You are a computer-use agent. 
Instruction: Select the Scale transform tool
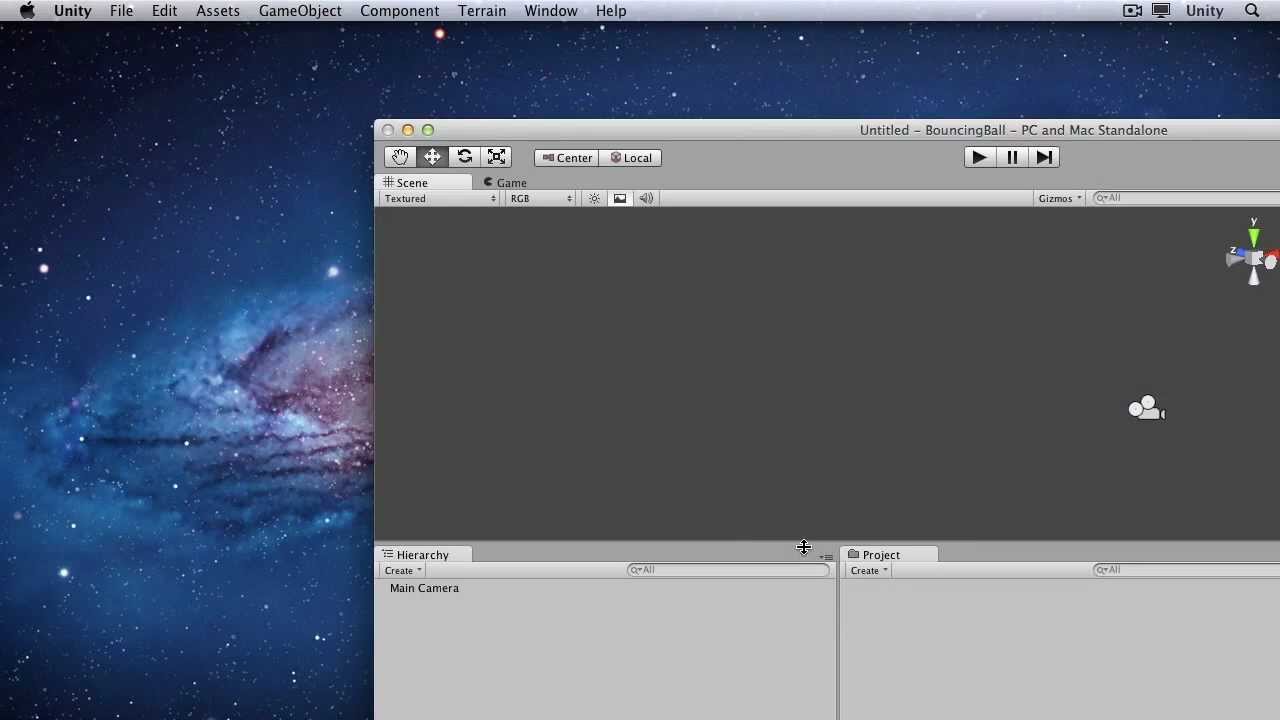click(x=496, y=157)
